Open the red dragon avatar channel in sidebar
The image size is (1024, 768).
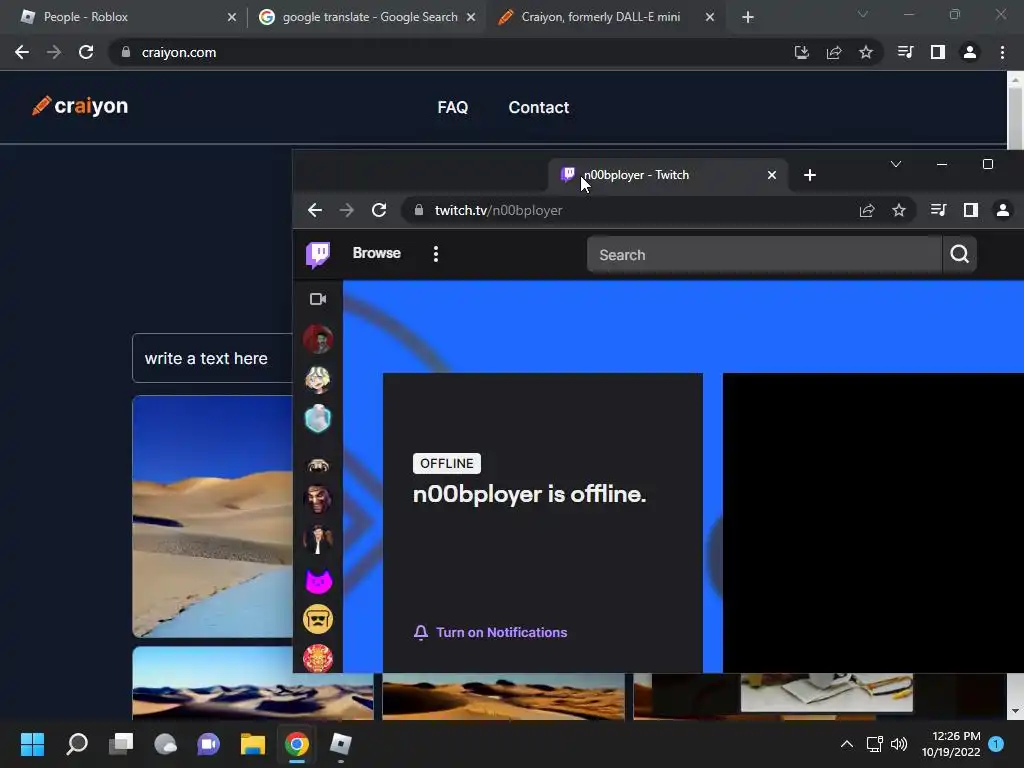318,658
